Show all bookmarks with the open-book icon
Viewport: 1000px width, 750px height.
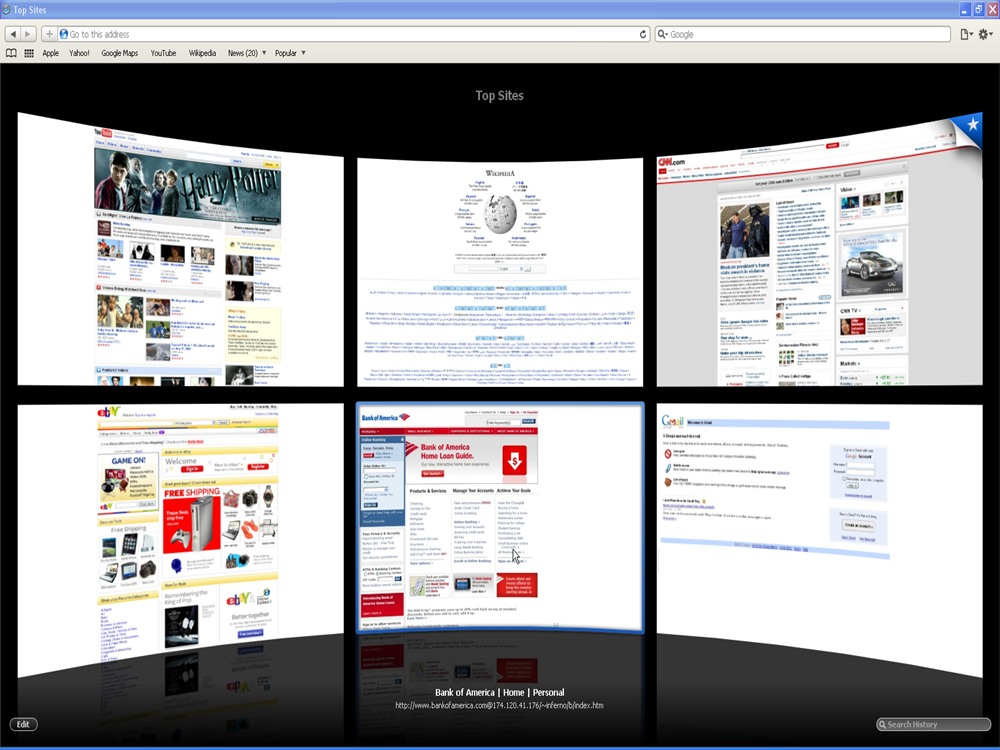(11, 53)
